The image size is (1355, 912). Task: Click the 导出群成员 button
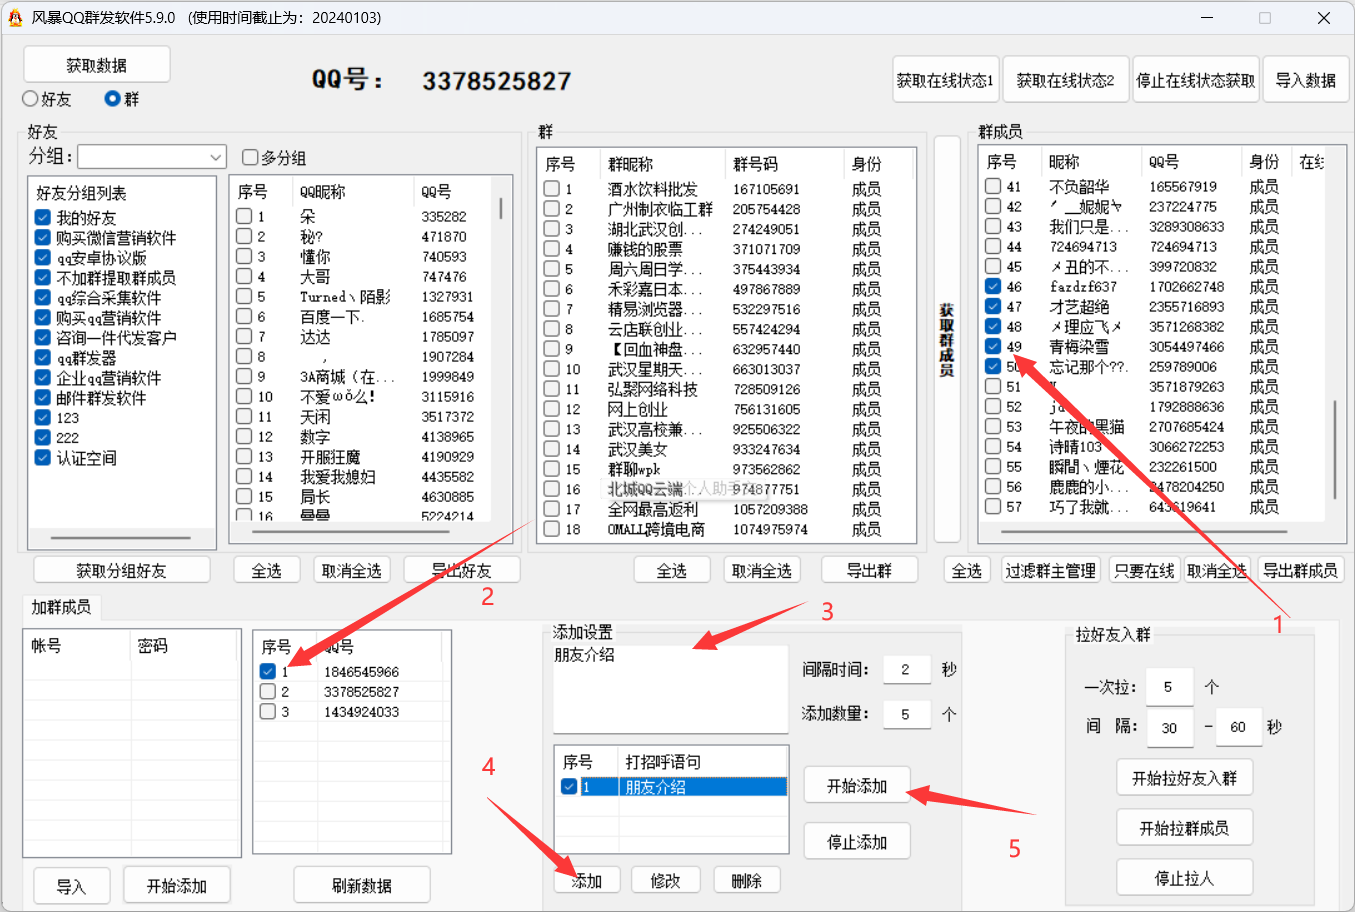pos(1301,570)
